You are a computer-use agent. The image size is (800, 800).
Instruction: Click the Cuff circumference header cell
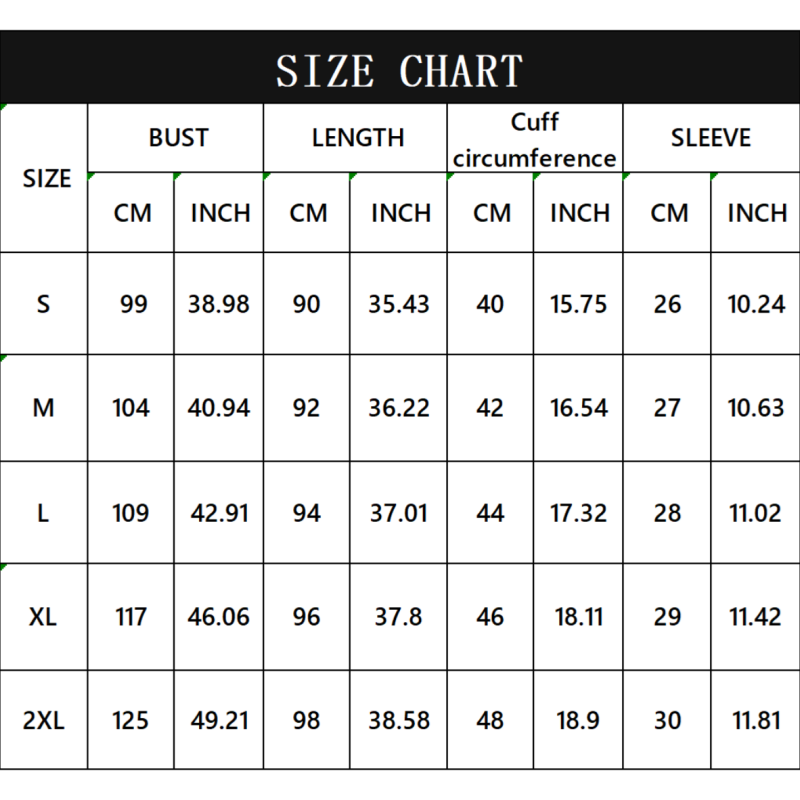(x=535, y=140)
